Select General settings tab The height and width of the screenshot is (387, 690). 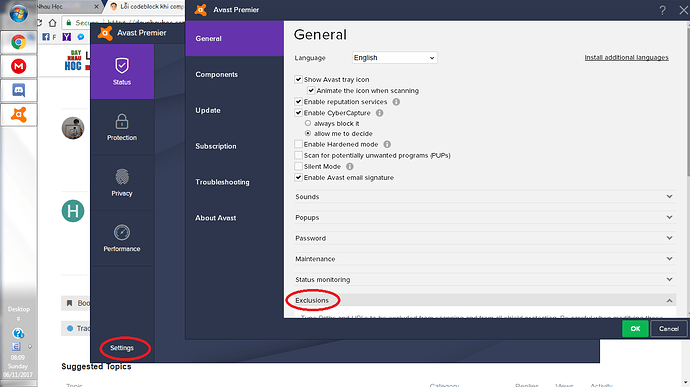click(234, 38)
